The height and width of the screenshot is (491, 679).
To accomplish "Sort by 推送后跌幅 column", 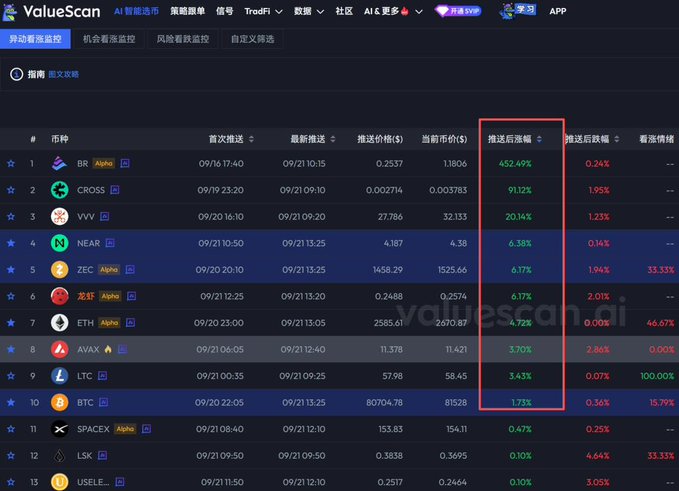I will pyautogui.click(x=617, y=139).
